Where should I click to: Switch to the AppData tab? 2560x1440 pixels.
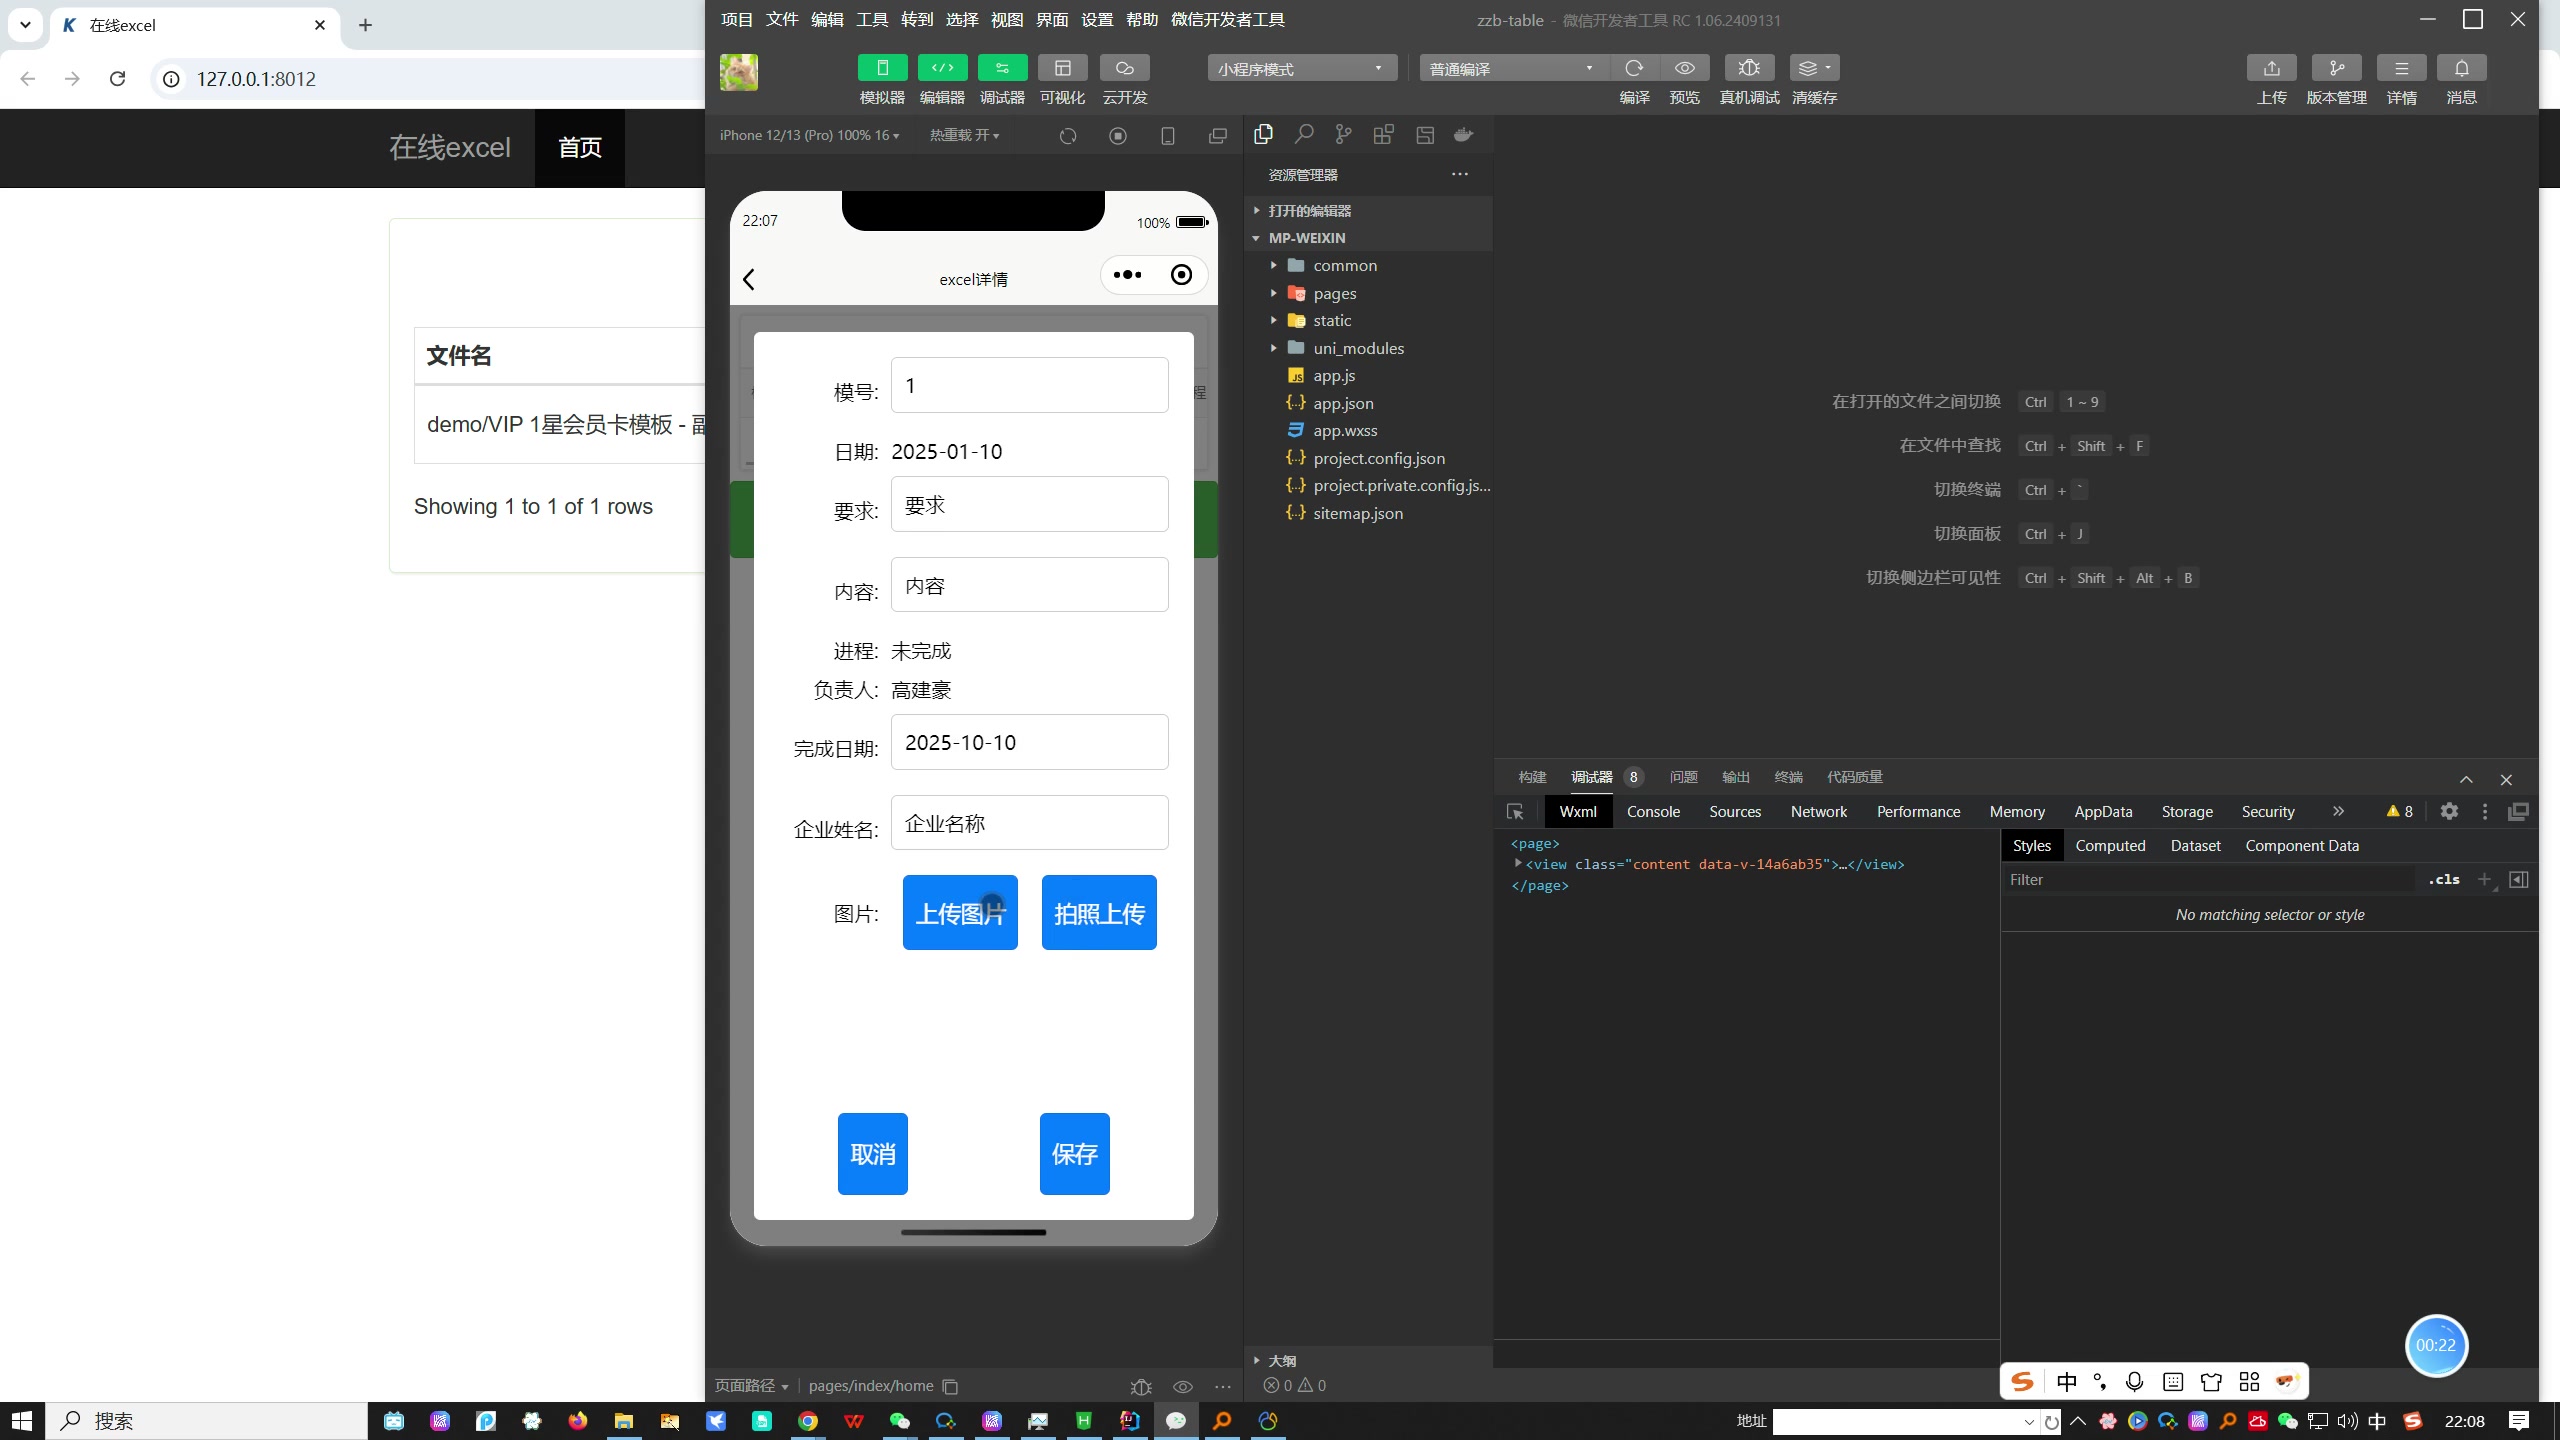2103,811
